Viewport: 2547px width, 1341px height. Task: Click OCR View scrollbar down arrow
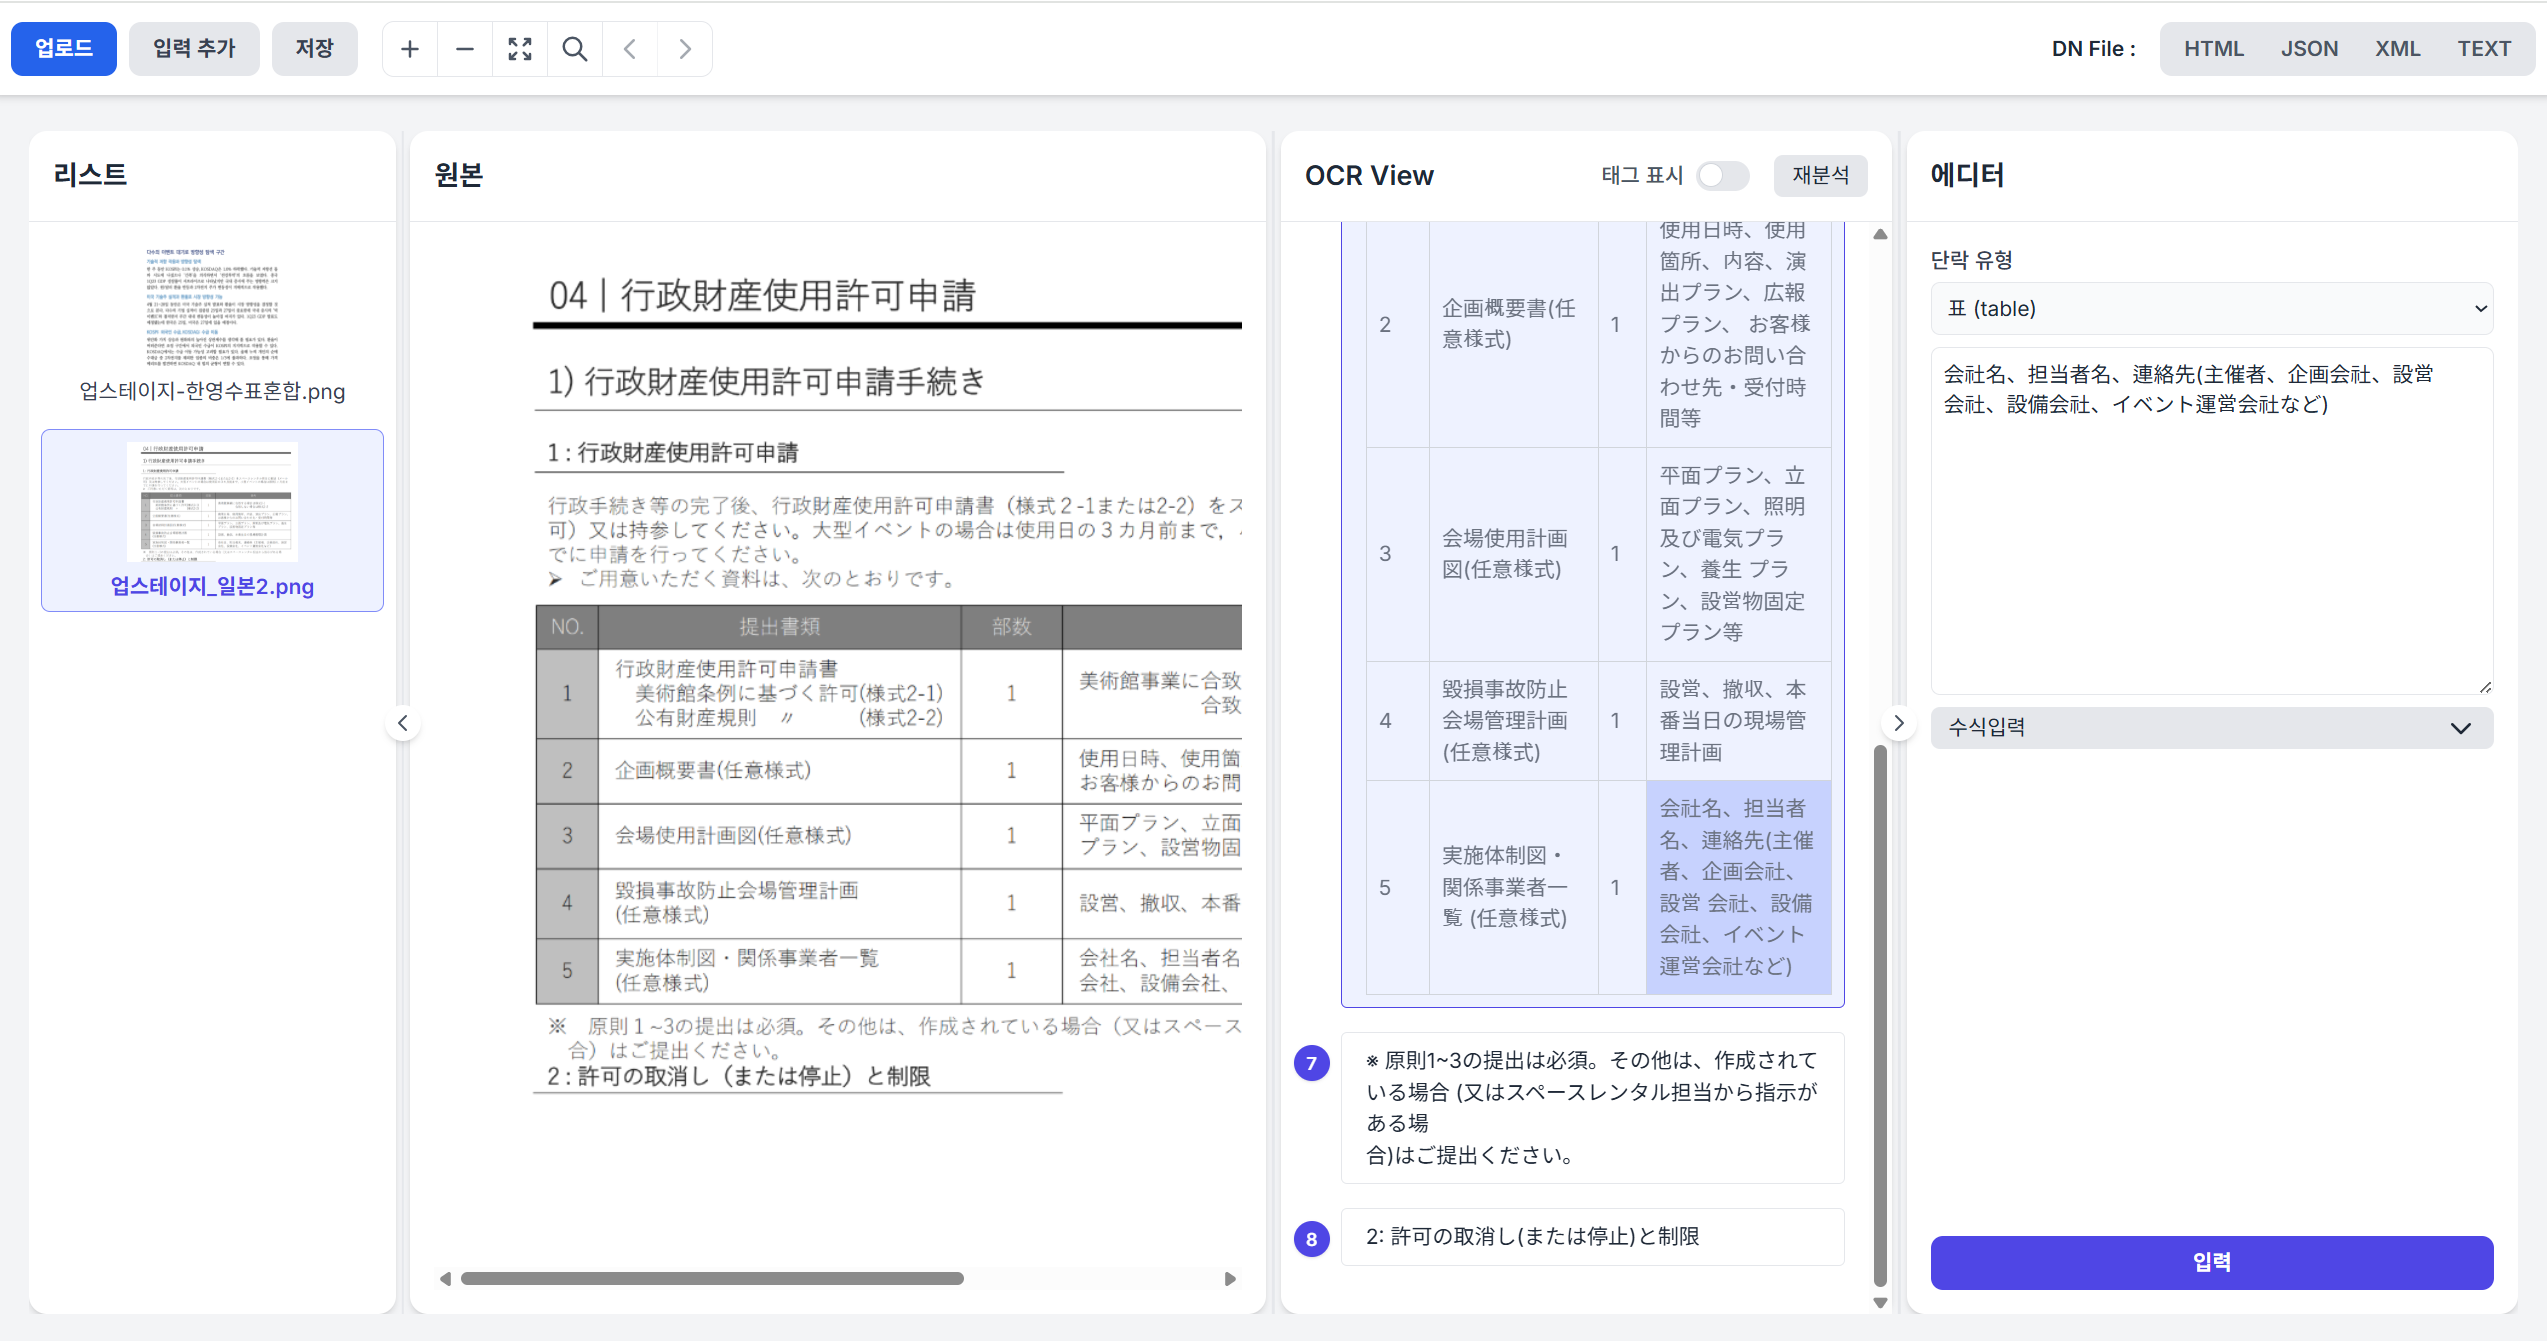click(x=1880, y=1303)
